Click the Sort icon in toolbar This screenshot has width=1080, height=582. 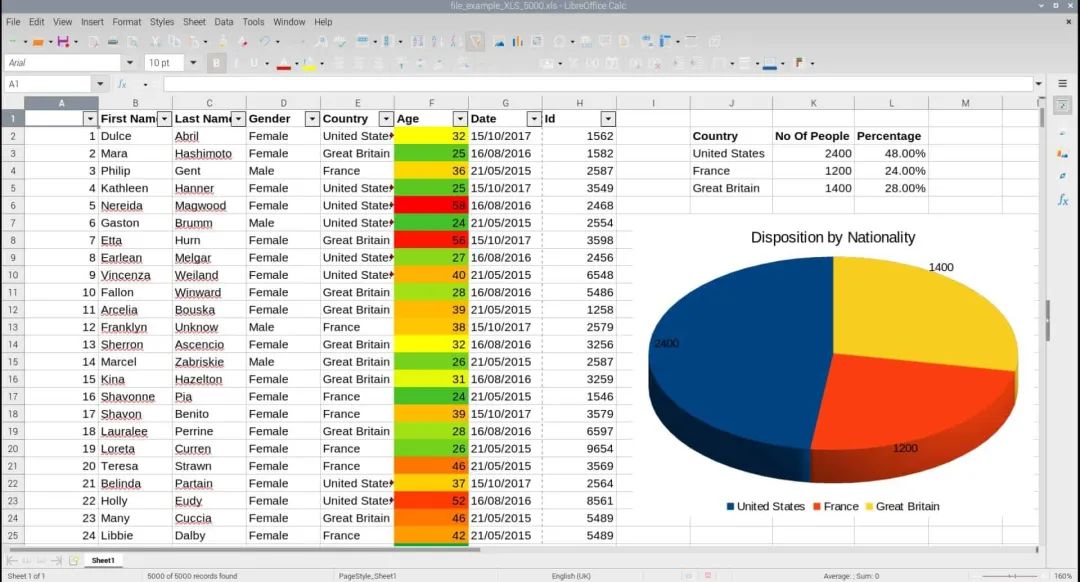pyautogui.click(x=417, y=42)
